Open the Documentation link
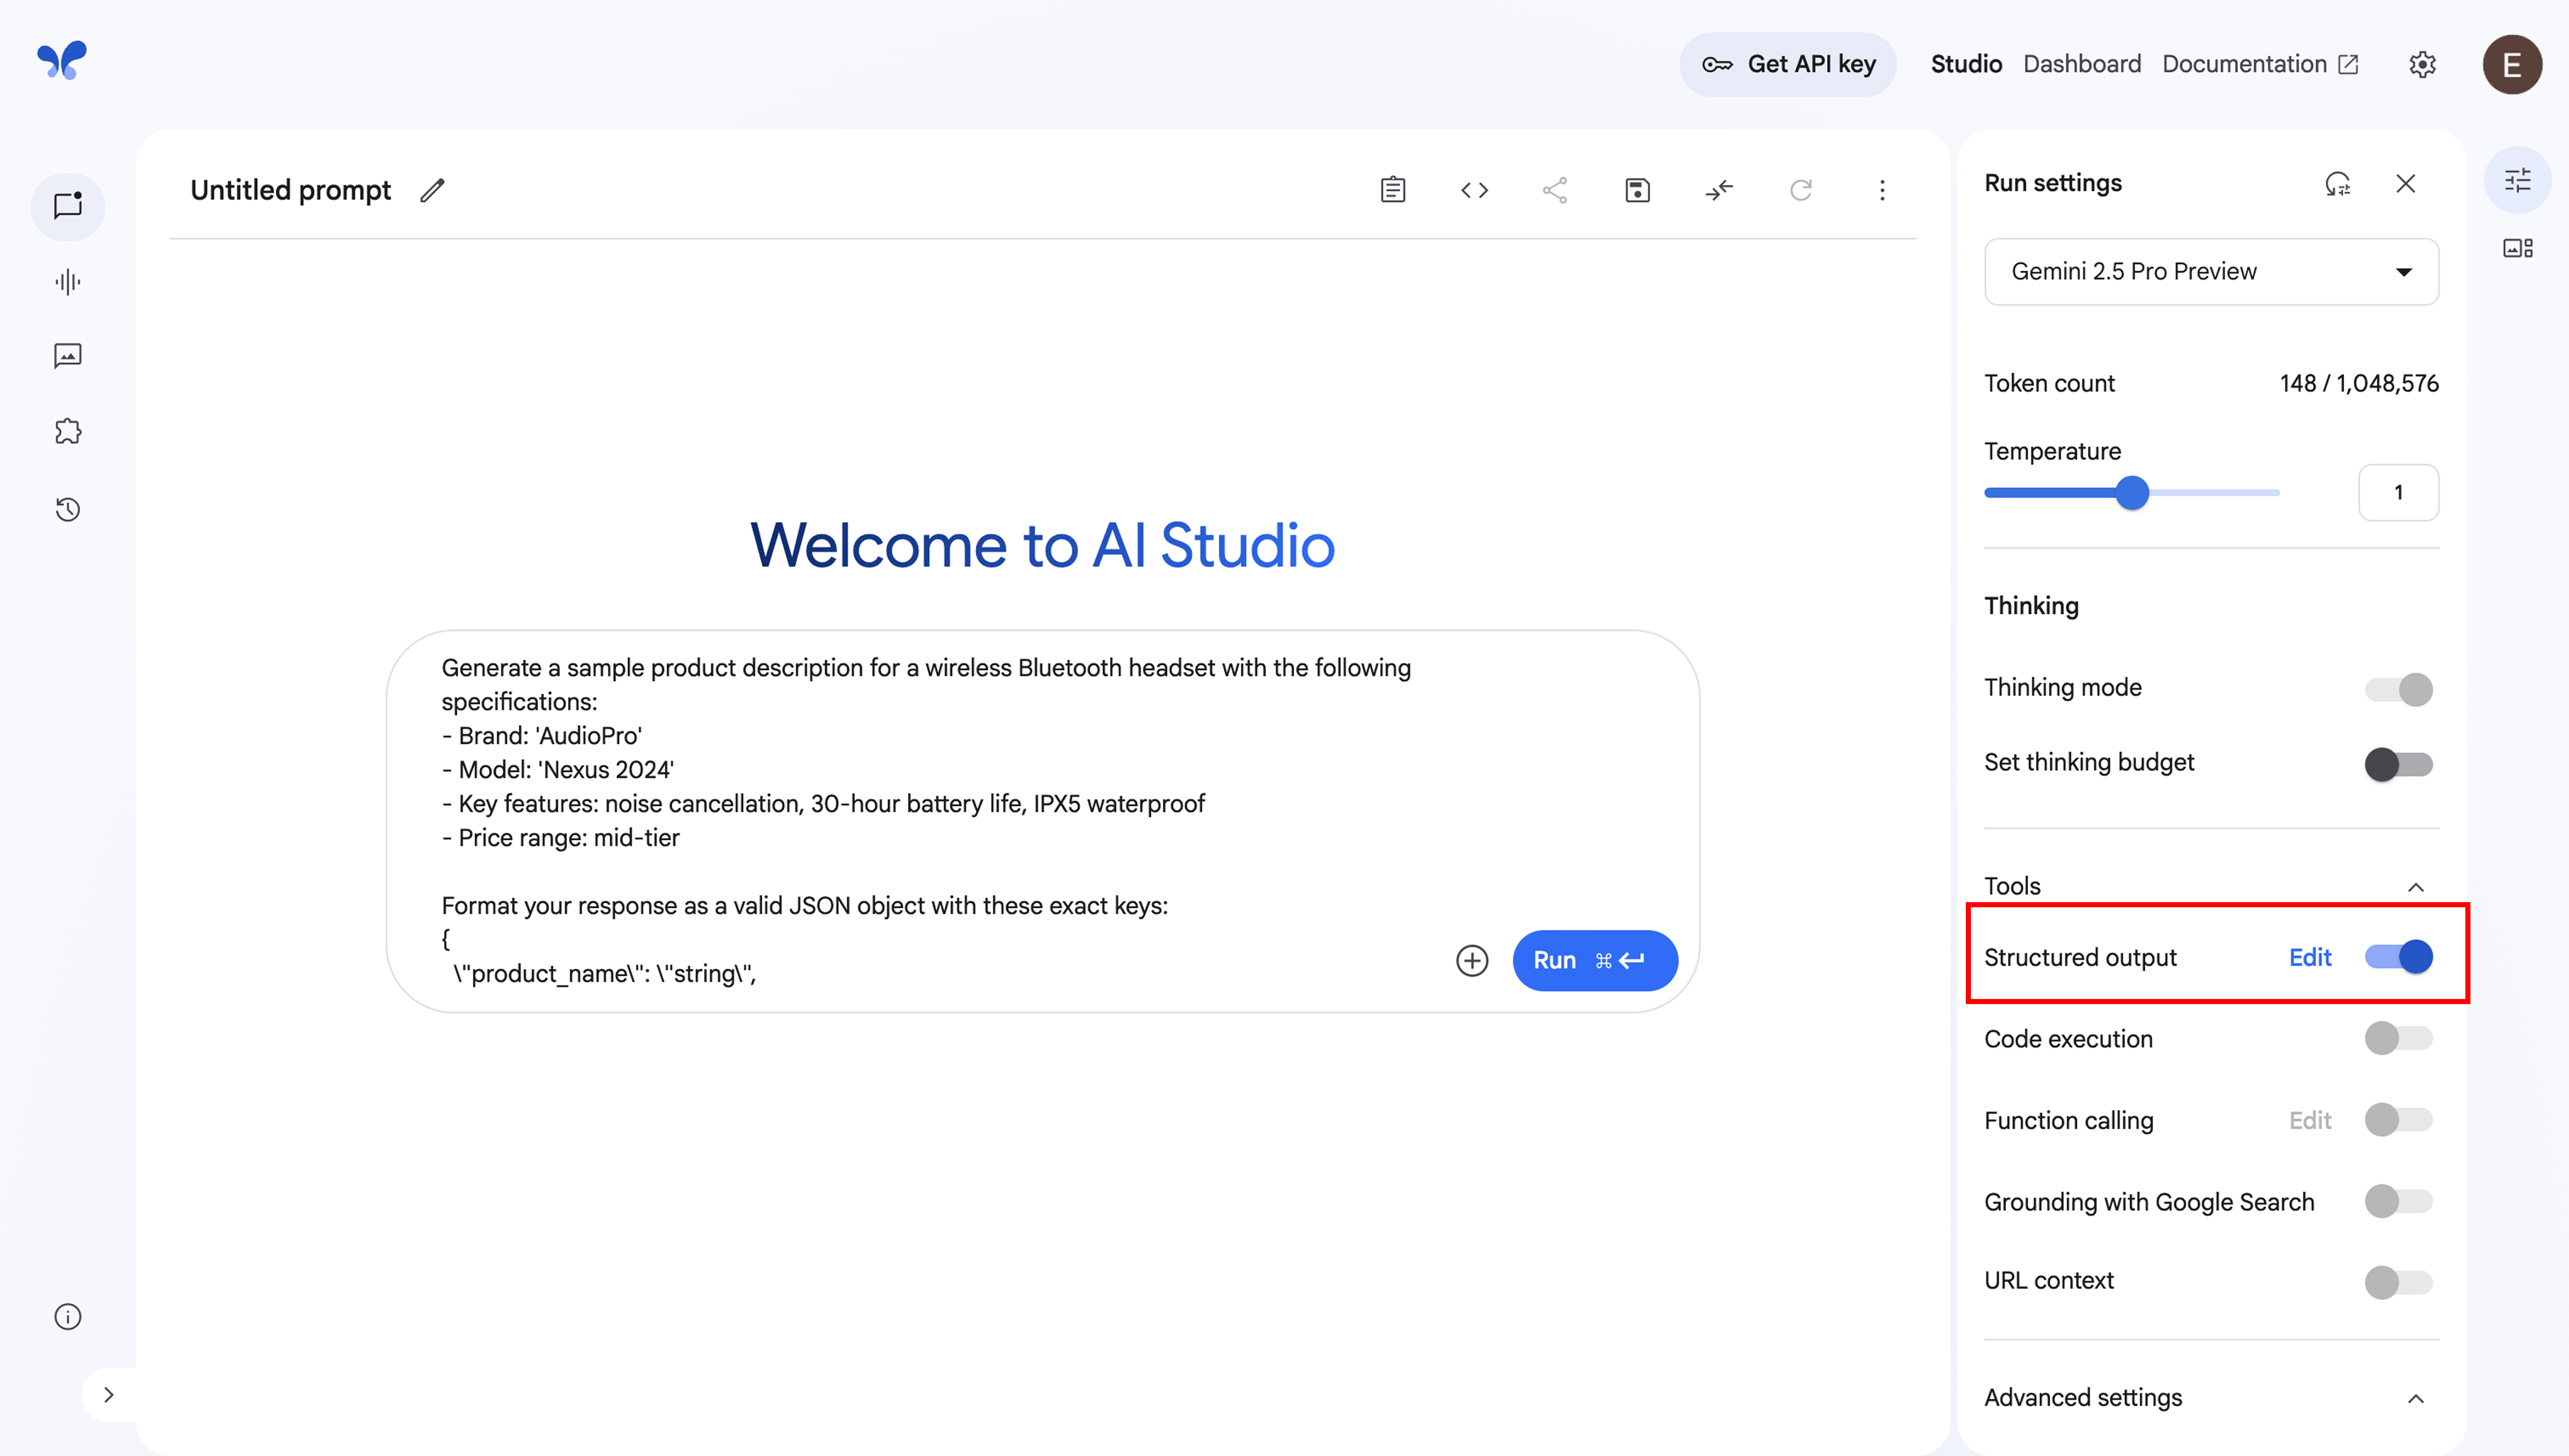 (x=2260, y=64)
